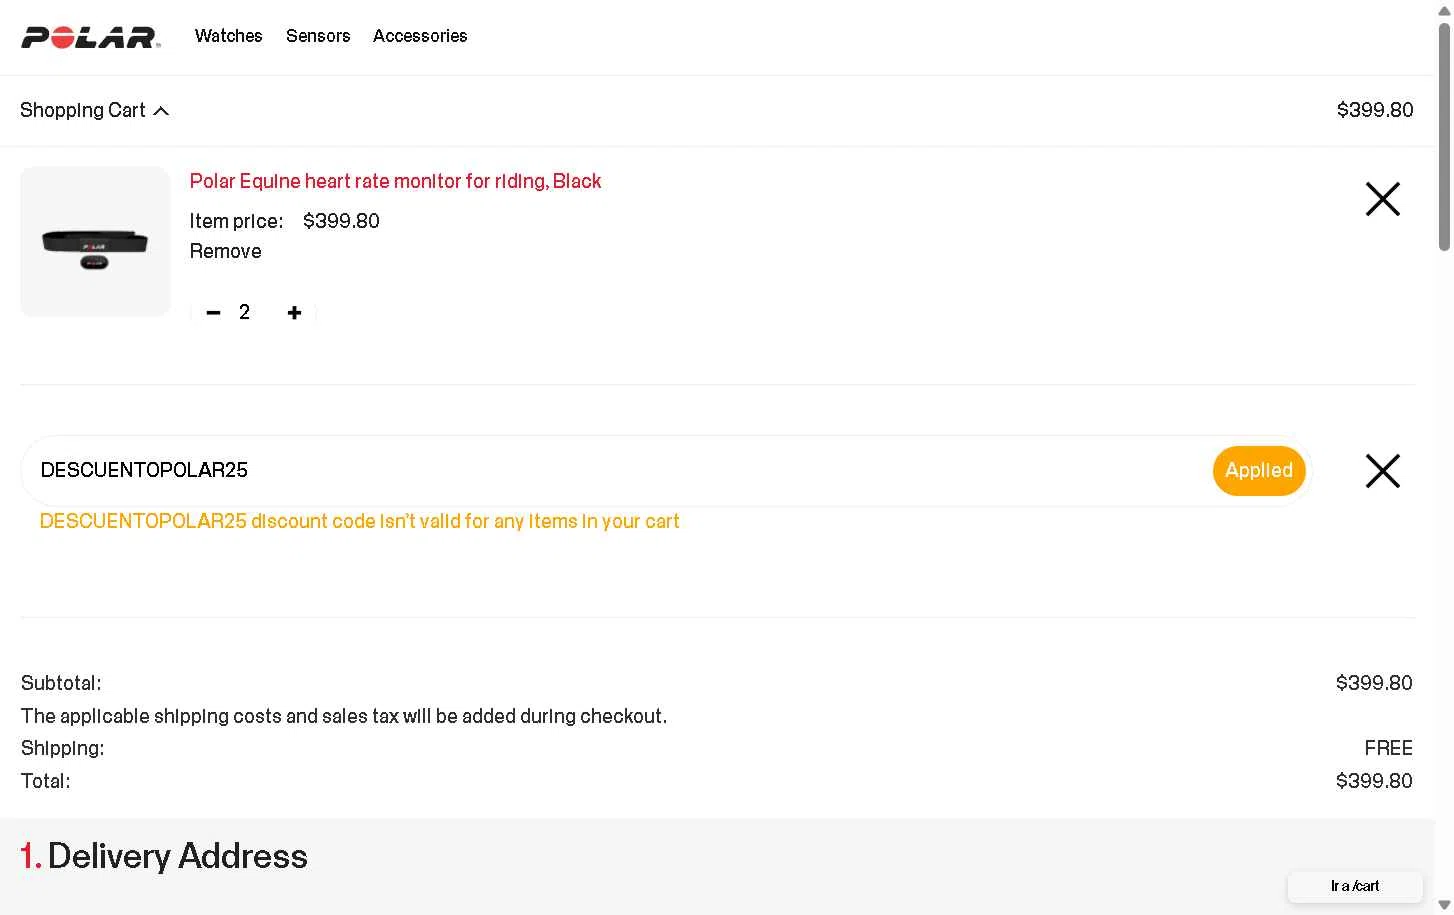Viewport: 1454px width, 915px height.
Task: Click the quantity value 2
Action: pyautogui.click(x=244, y=312)
